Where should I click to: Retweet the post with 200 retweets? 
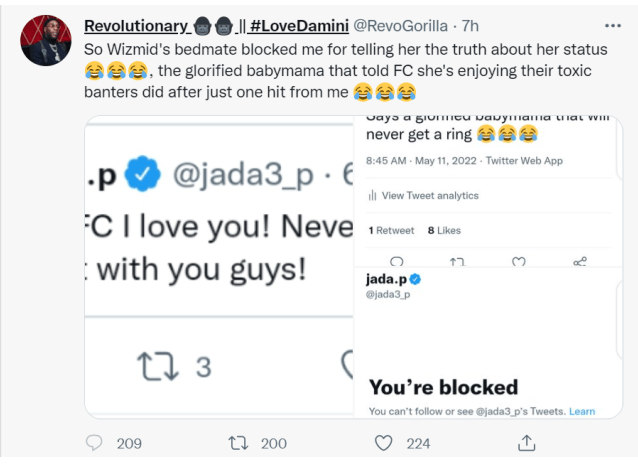(238, 443)
